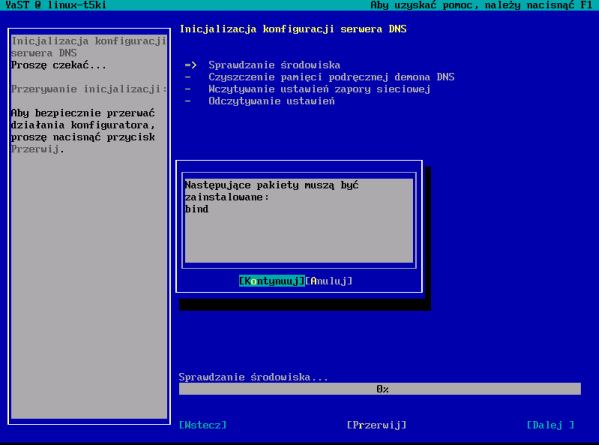Click the 'Inicjalizacja konfiguracji serwera DNS' main heading
This screenshot has height=445, width=599.
[293, 29]
